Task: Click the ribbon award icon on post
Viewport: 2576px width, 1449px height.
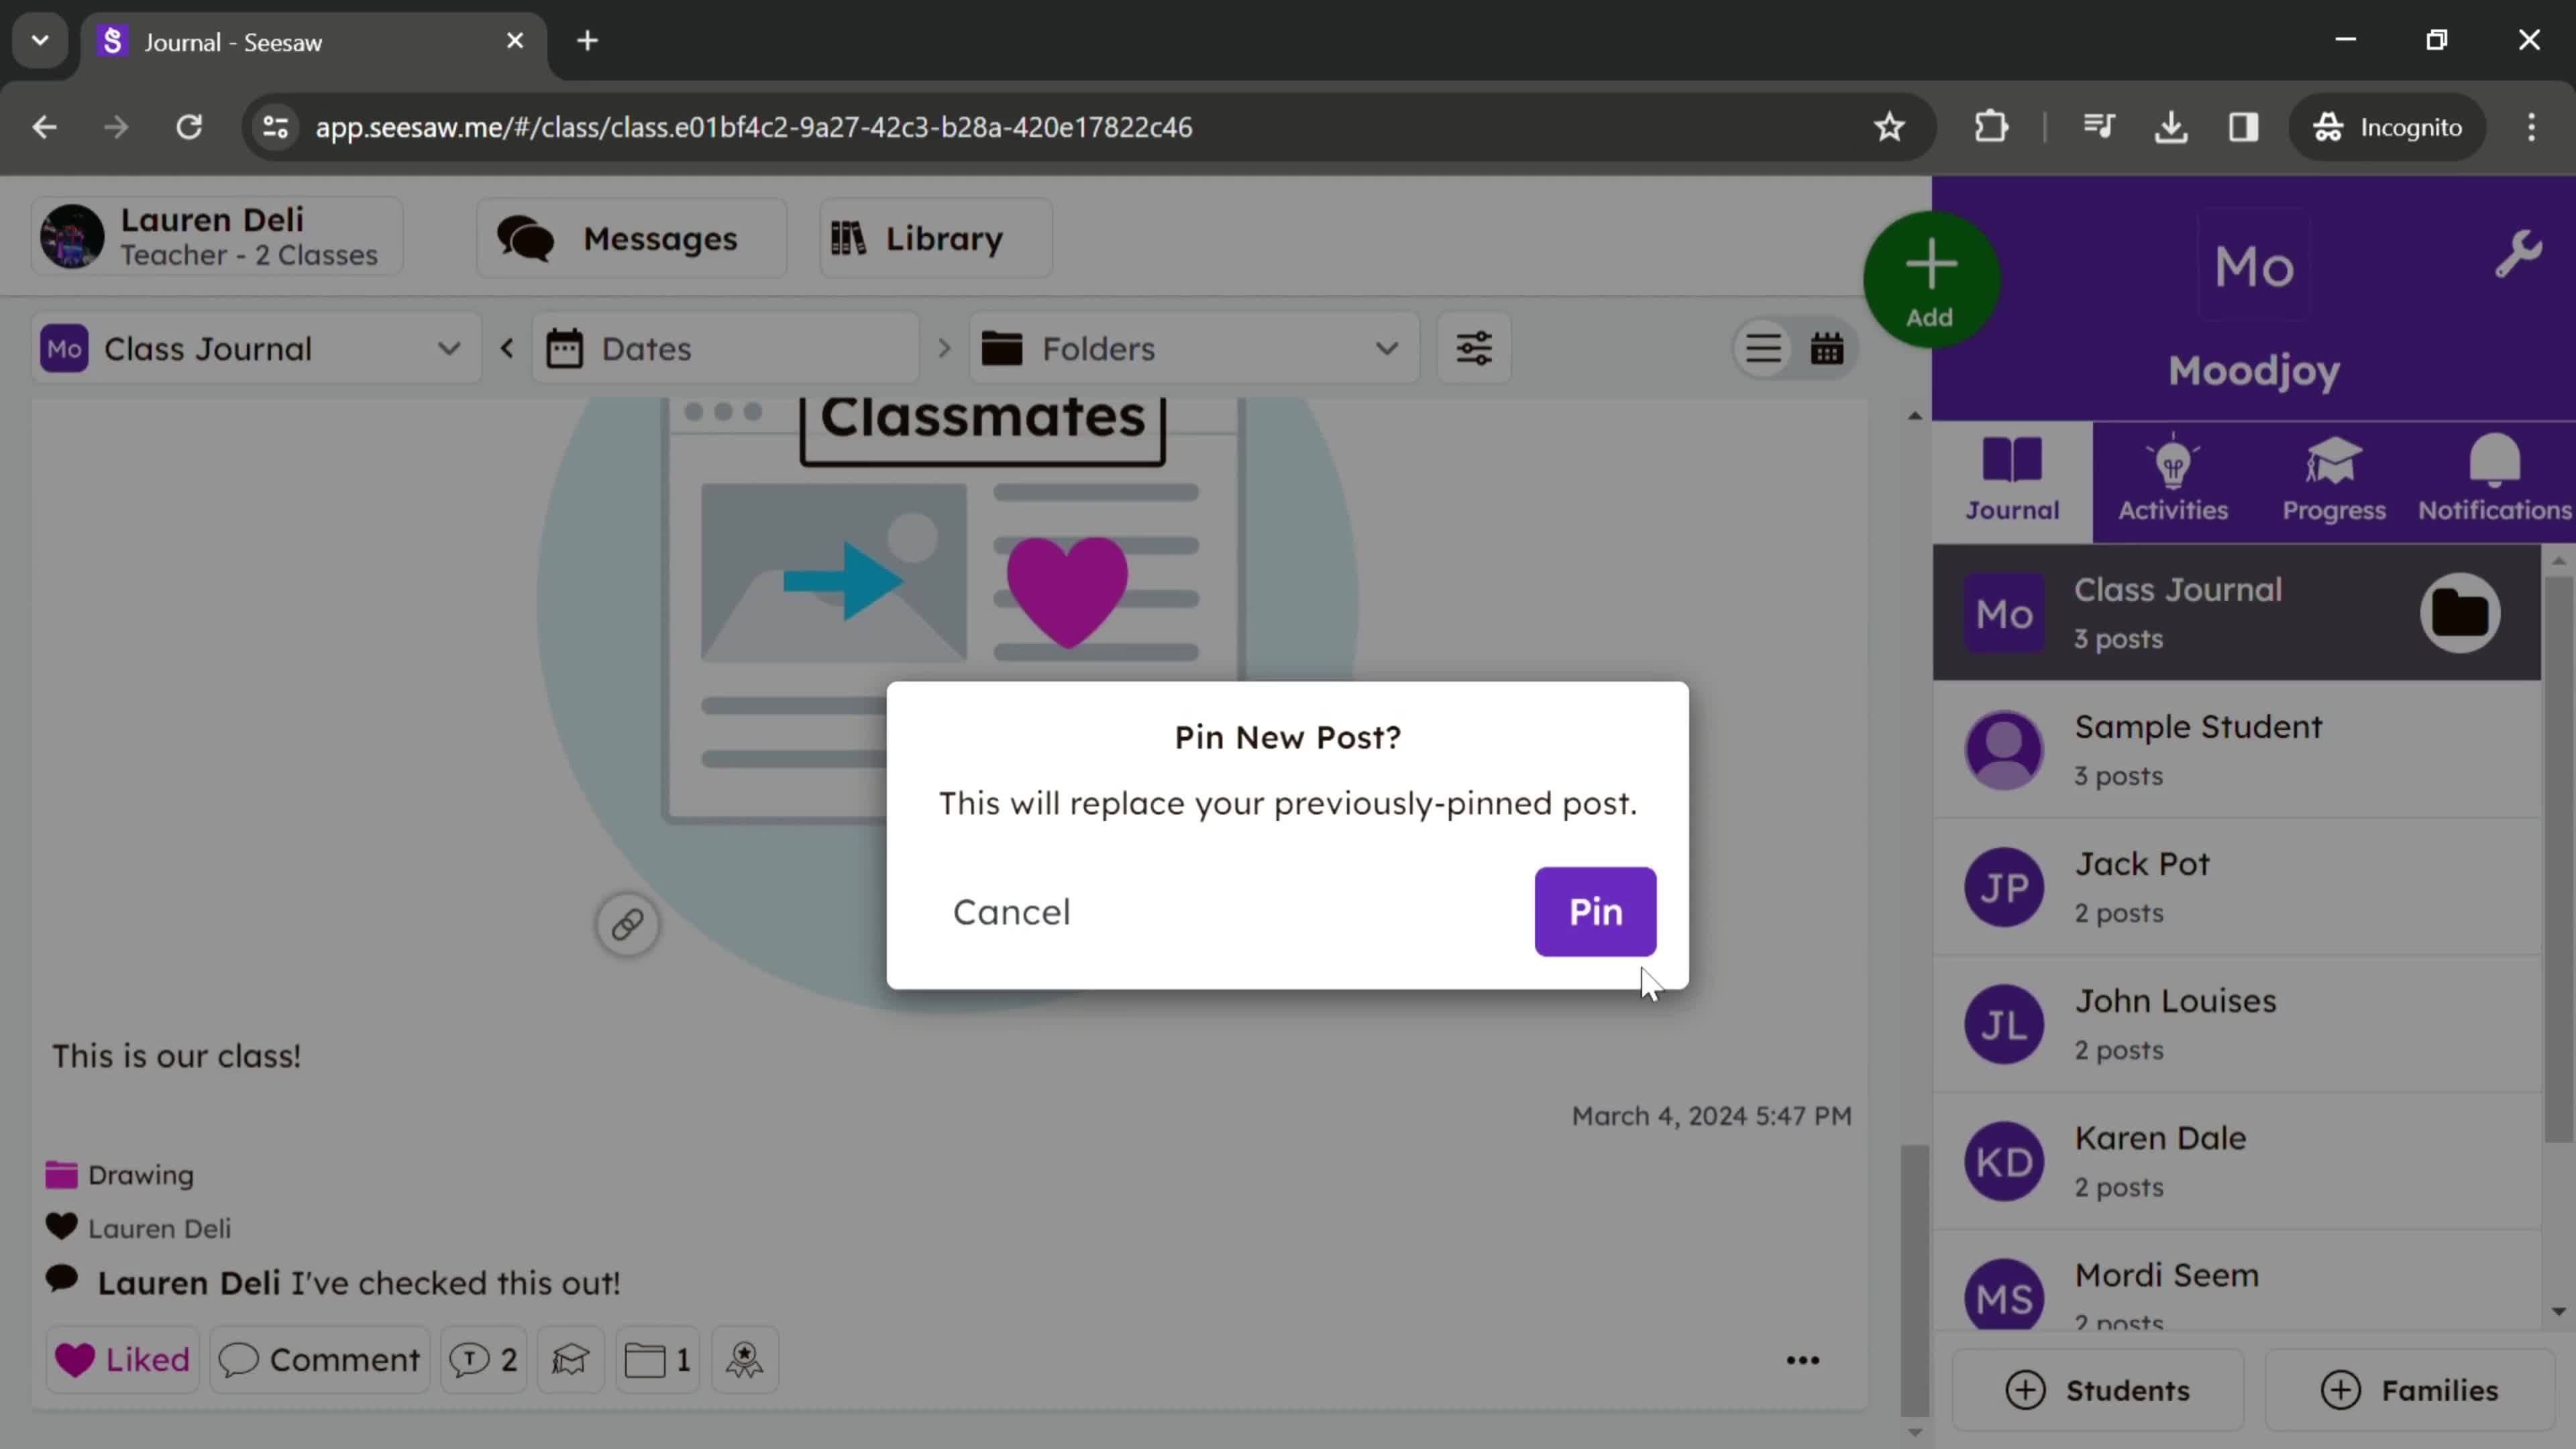Action: [745, 1360]
